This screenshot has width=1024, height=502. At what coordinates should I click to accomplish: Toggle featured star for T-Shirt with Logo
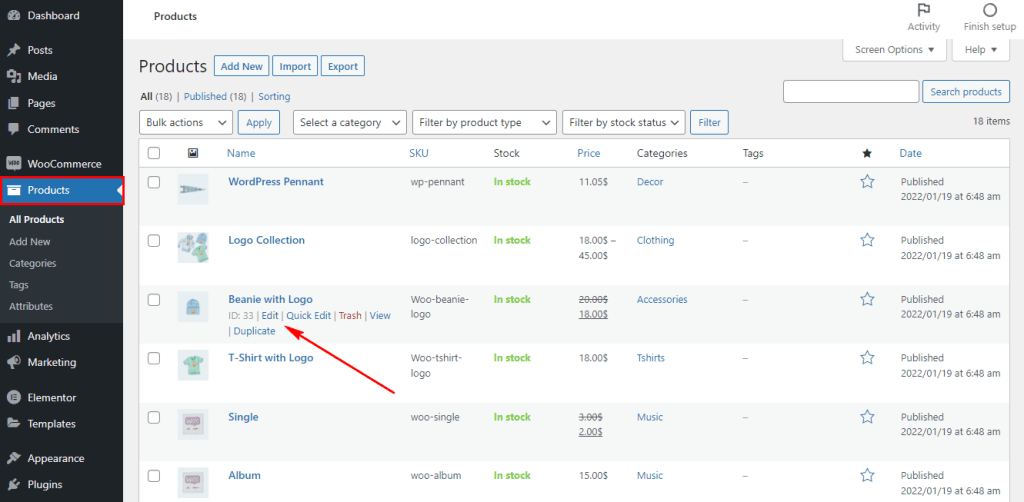click(x=867, y=358)
